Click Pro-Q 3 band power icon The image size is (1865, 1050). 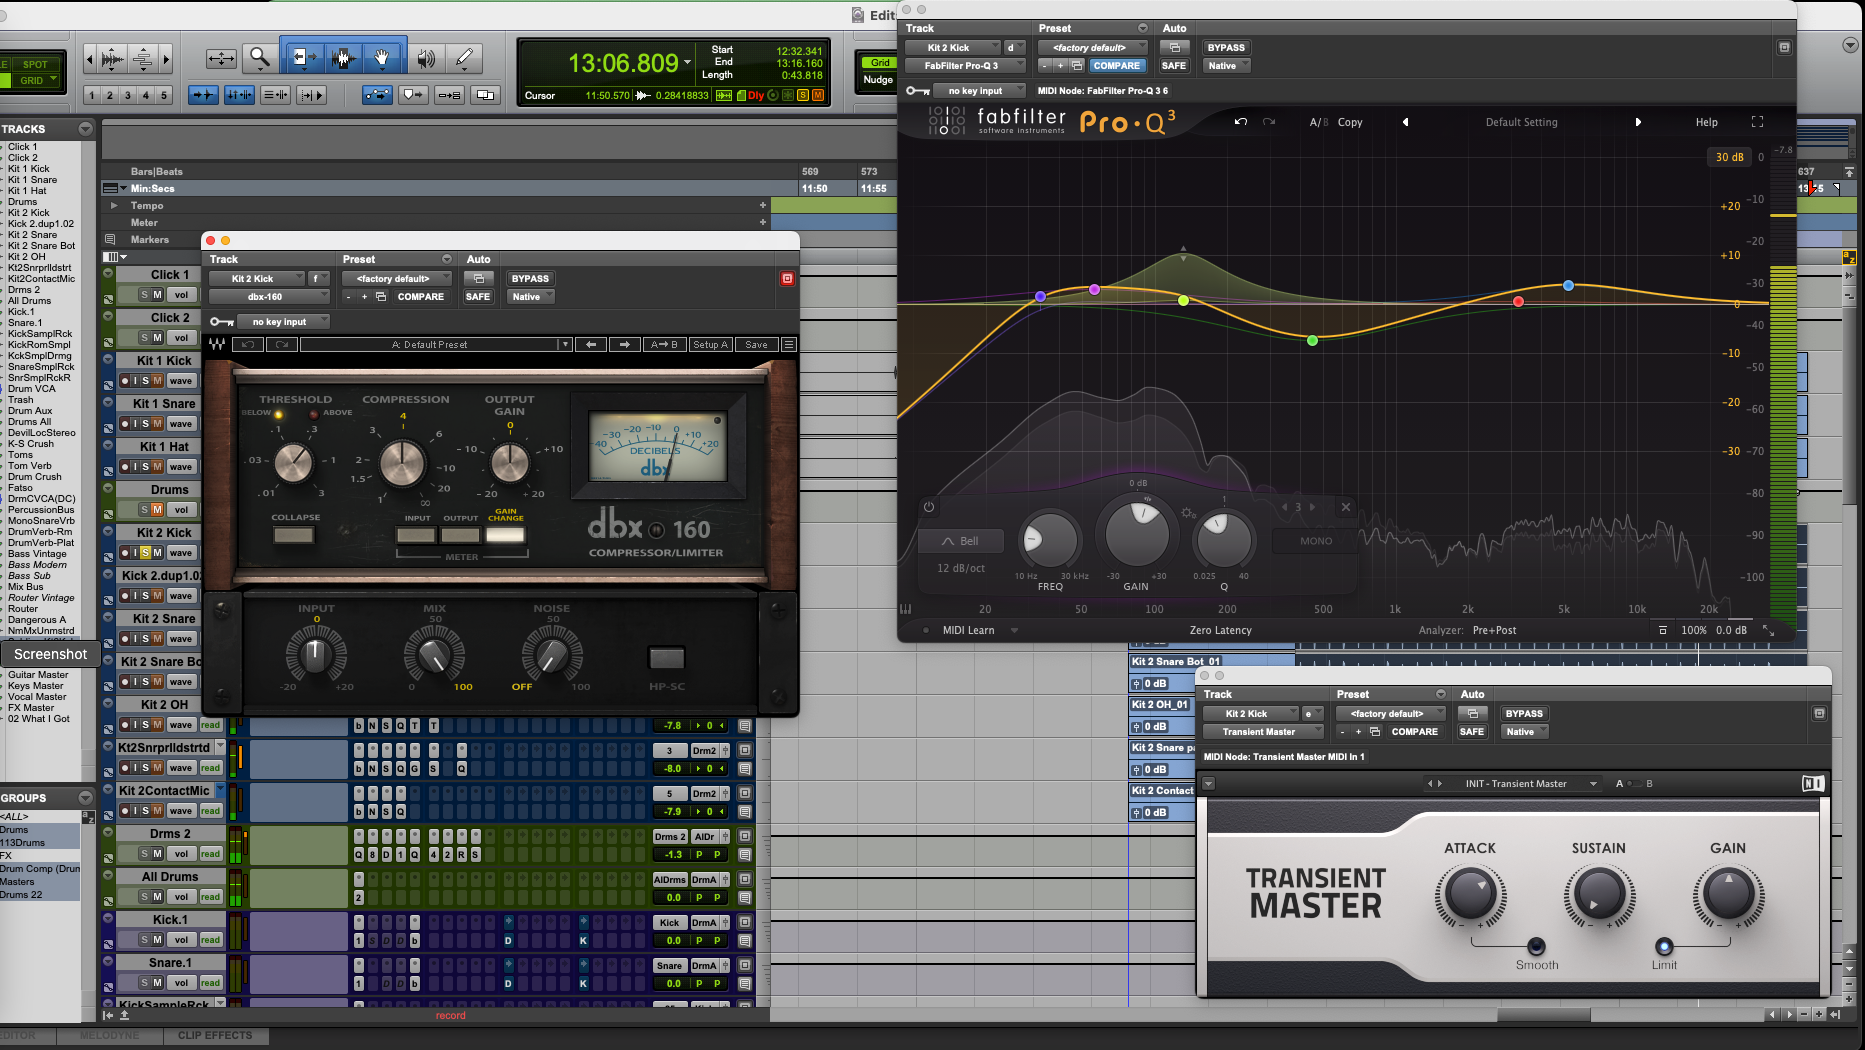(x=929, y=507)
